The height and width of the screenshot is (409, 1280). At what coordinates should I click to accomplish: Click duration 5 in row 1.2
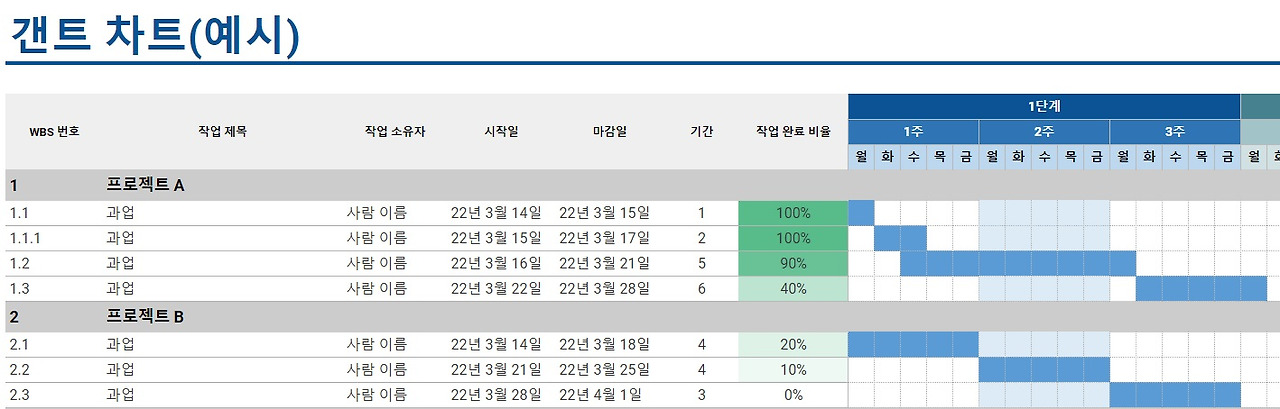[702, 263]
